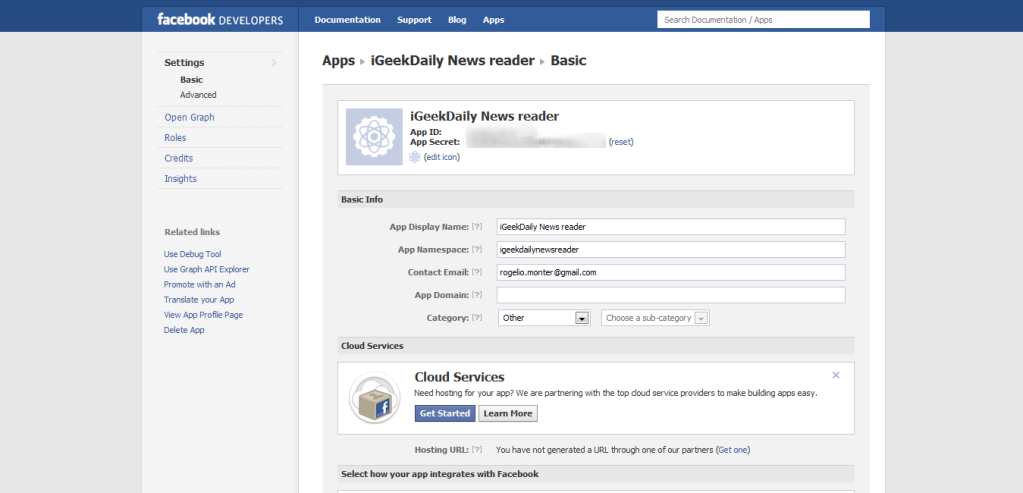Open the Apps menu in top bar
Image resolution: width=1023 pixels, height=493 pixels.
[x=493, y=19]
